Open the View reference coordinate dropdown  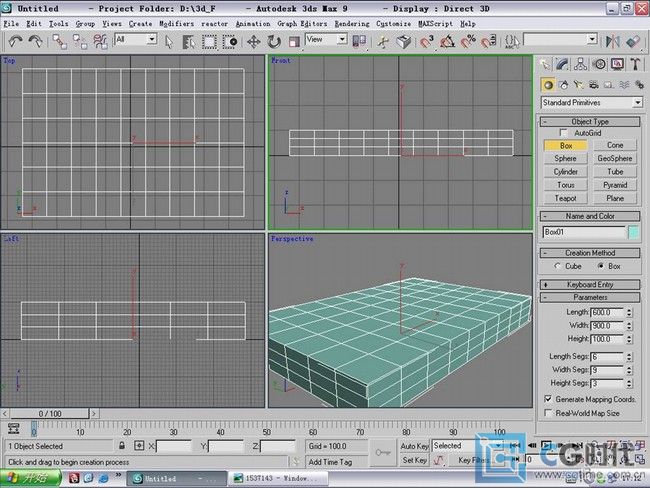click(342, 39)
